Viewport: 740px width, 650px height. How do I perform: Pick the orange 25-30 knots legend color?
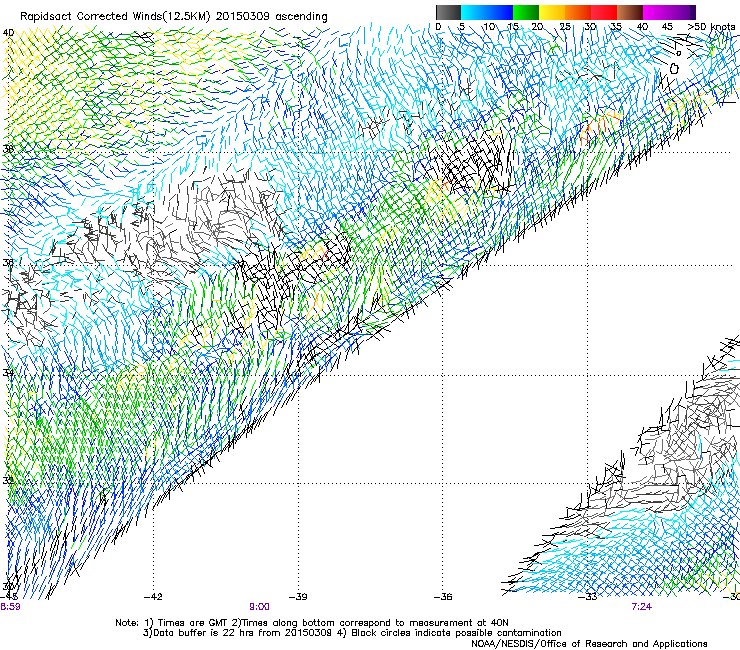coord(578,12)
